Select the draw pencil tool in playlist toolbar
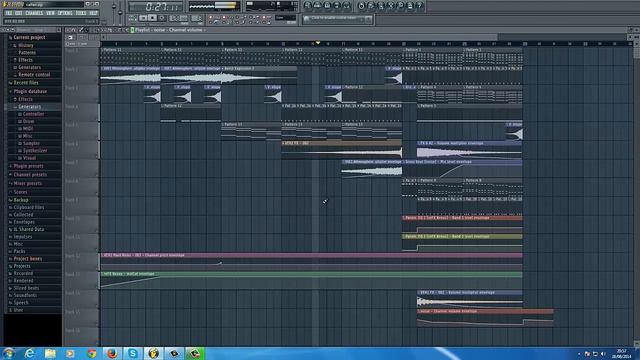Screen dimensions: 640x360 click(x=81, y=30)
